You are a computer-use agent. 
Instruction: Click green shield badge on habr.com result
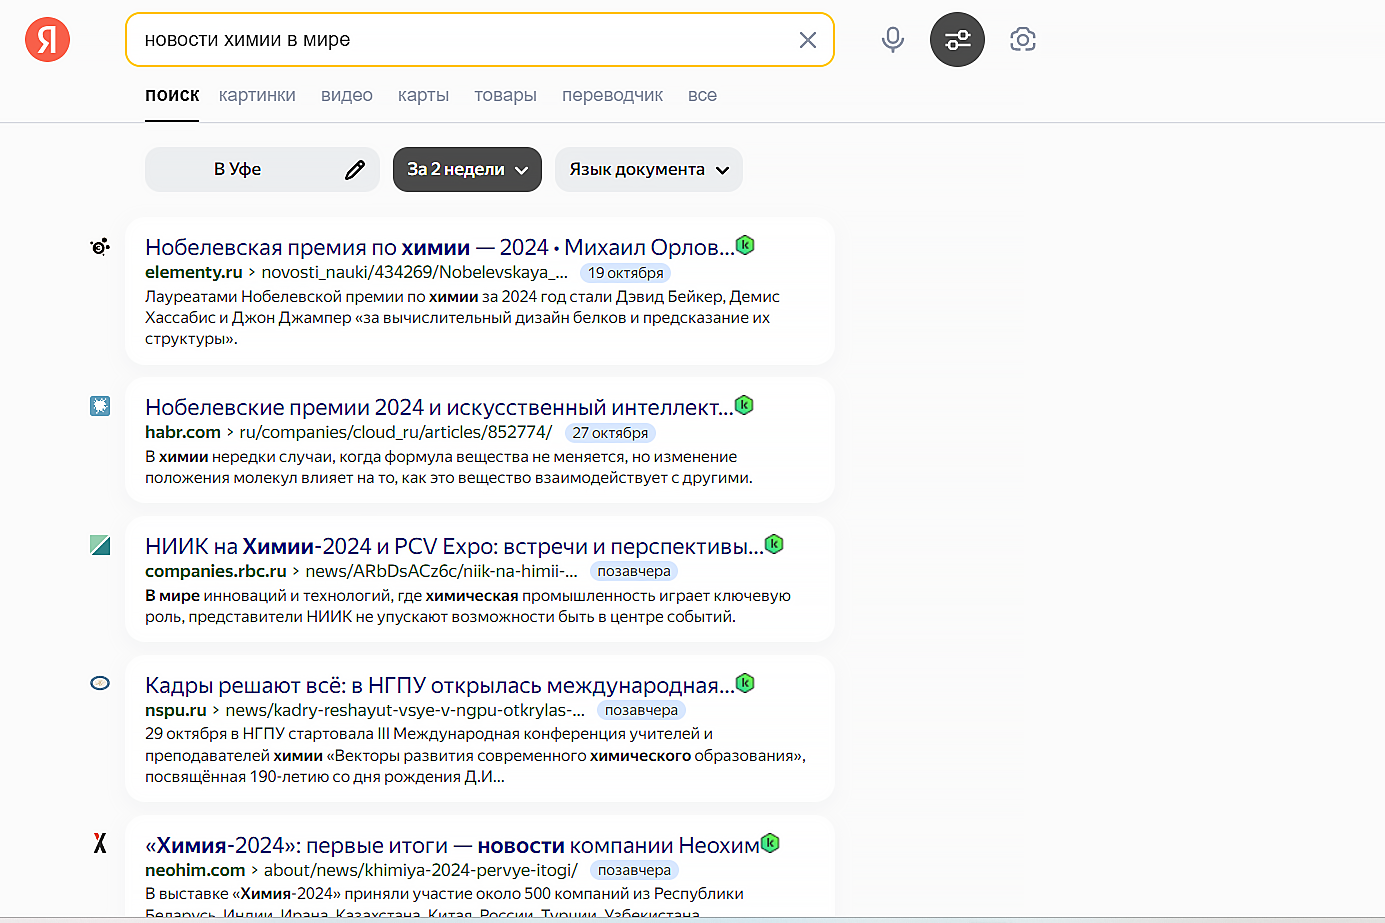click(x=744, y=405)
